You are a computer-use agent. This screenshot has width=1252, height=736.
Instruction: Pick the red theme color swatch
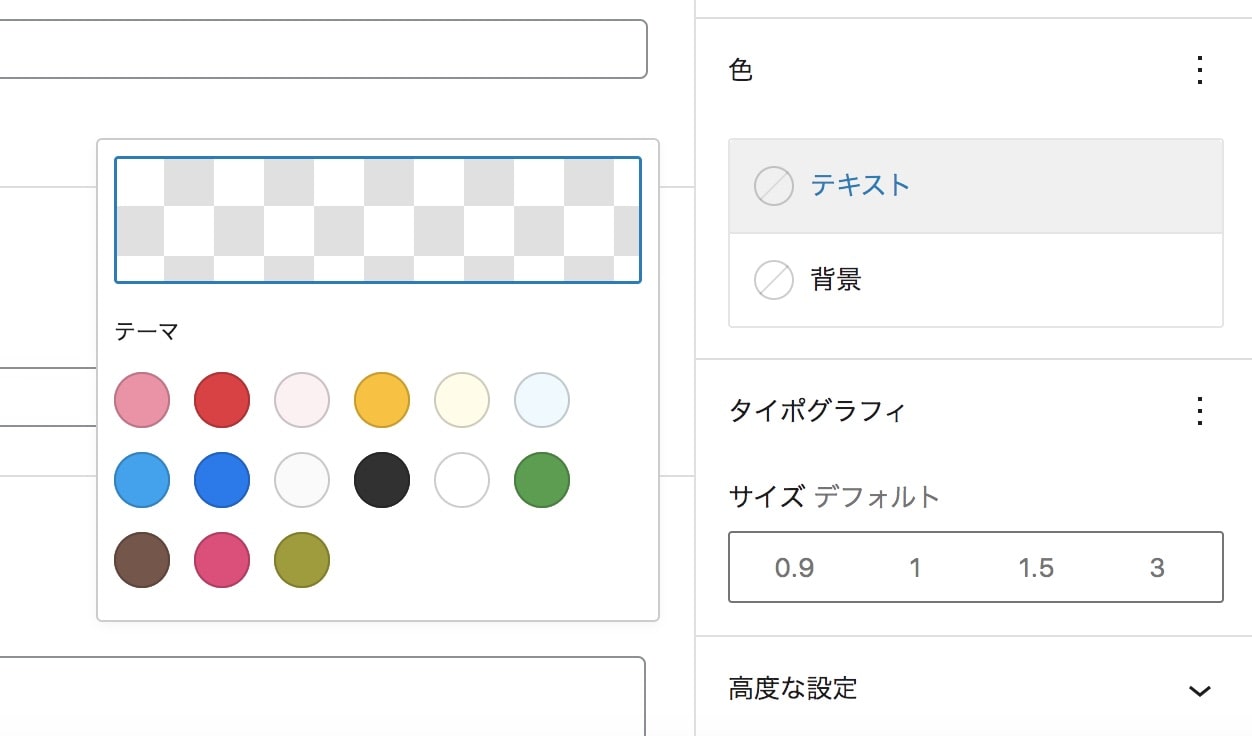tap(222, 400)
